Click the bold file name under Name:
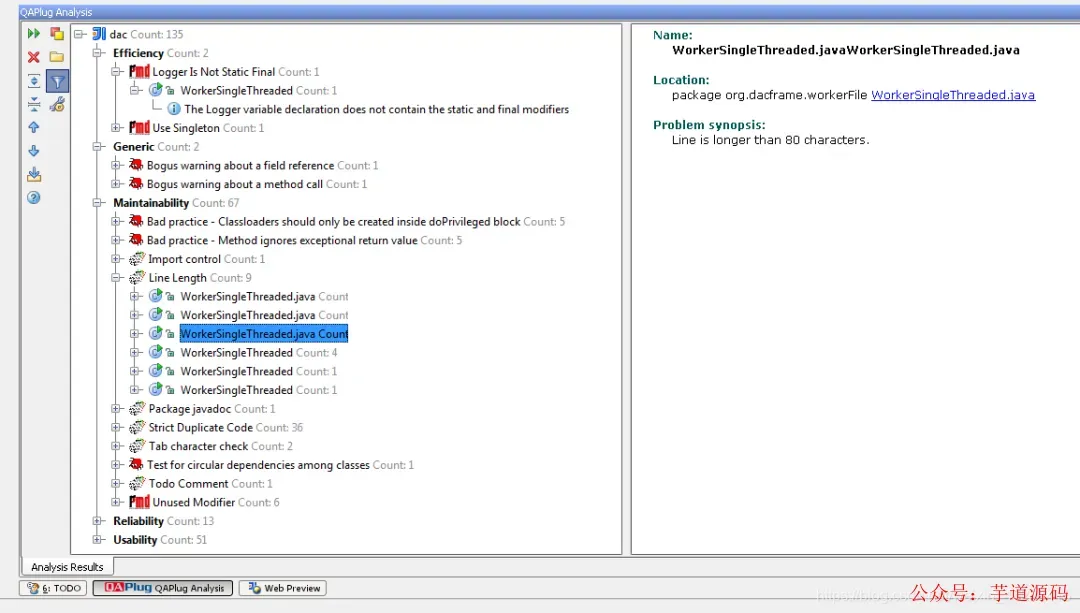 click(846, 50)
